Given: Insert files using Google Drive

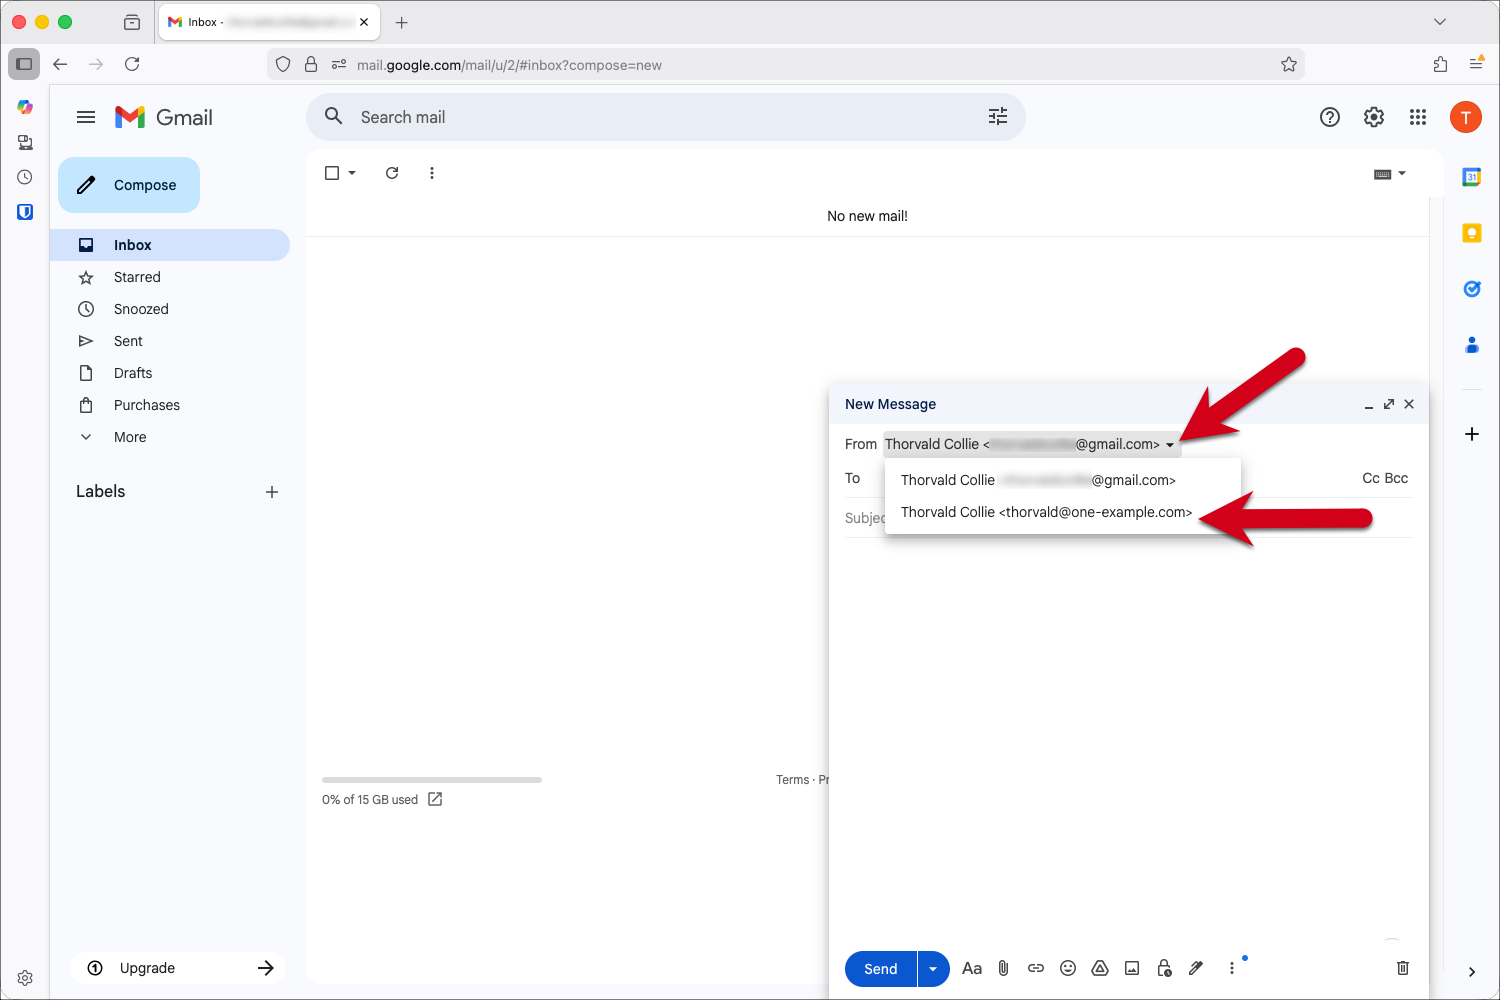Looking at the screenshot, I should (x=1100, y=968).
